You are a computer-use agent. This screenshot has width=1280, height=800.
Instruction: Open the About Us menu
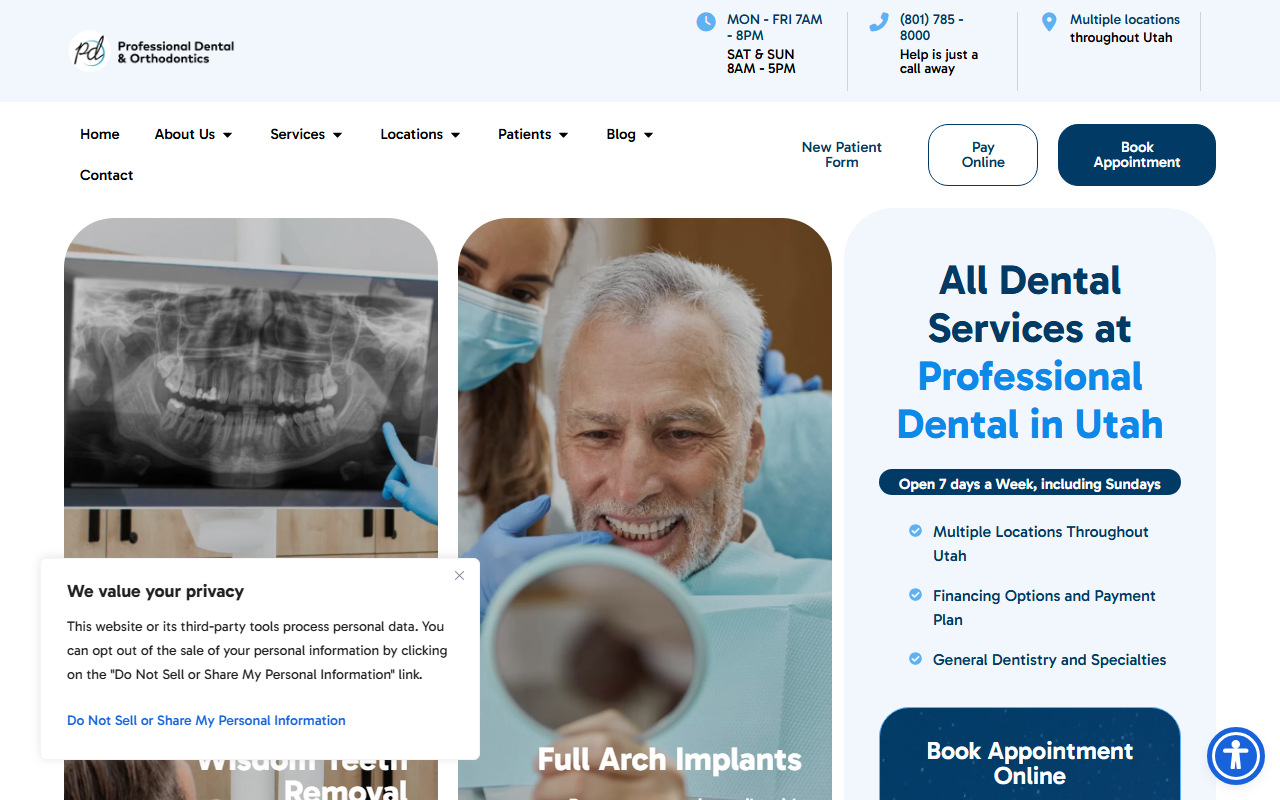[185, 134]
